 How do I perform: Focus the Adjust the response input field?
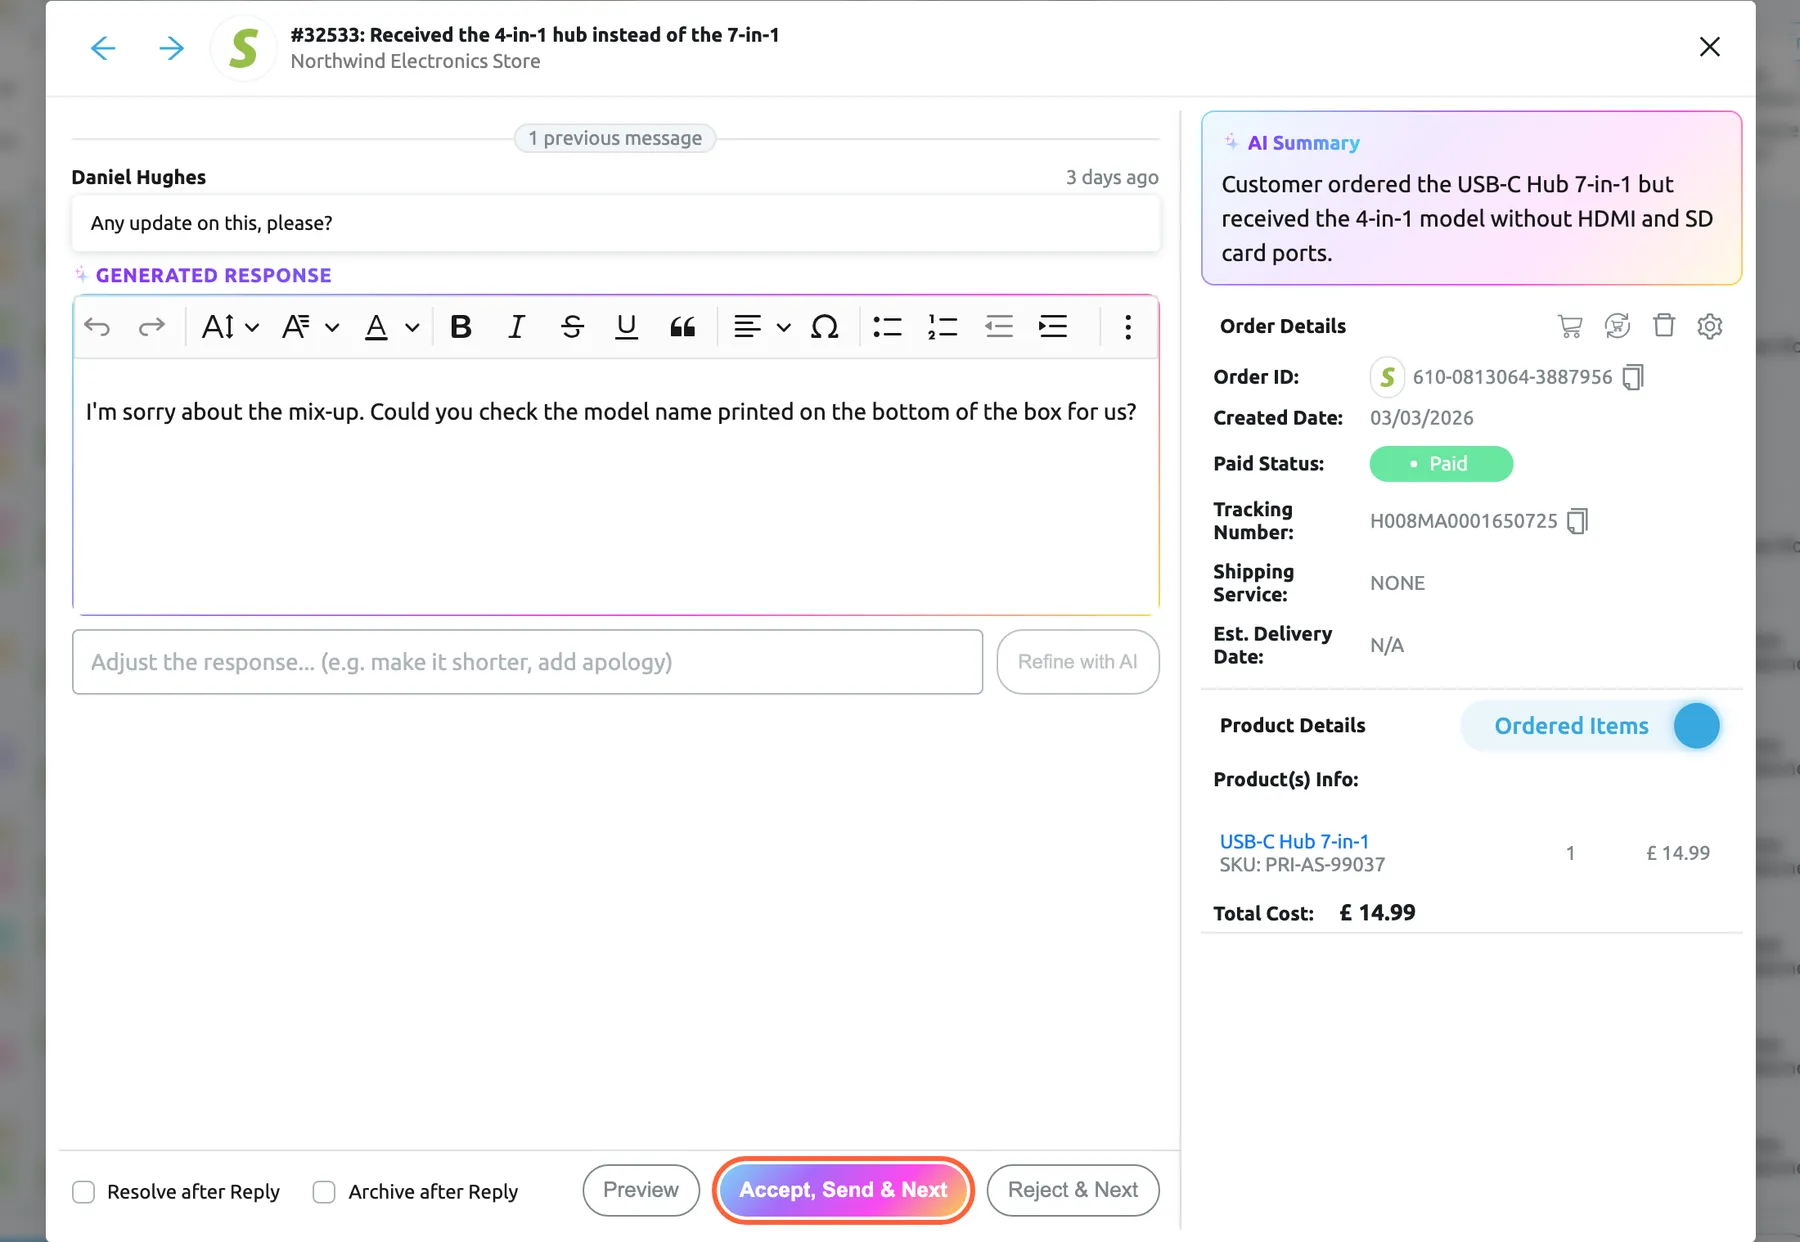(527, 662)
